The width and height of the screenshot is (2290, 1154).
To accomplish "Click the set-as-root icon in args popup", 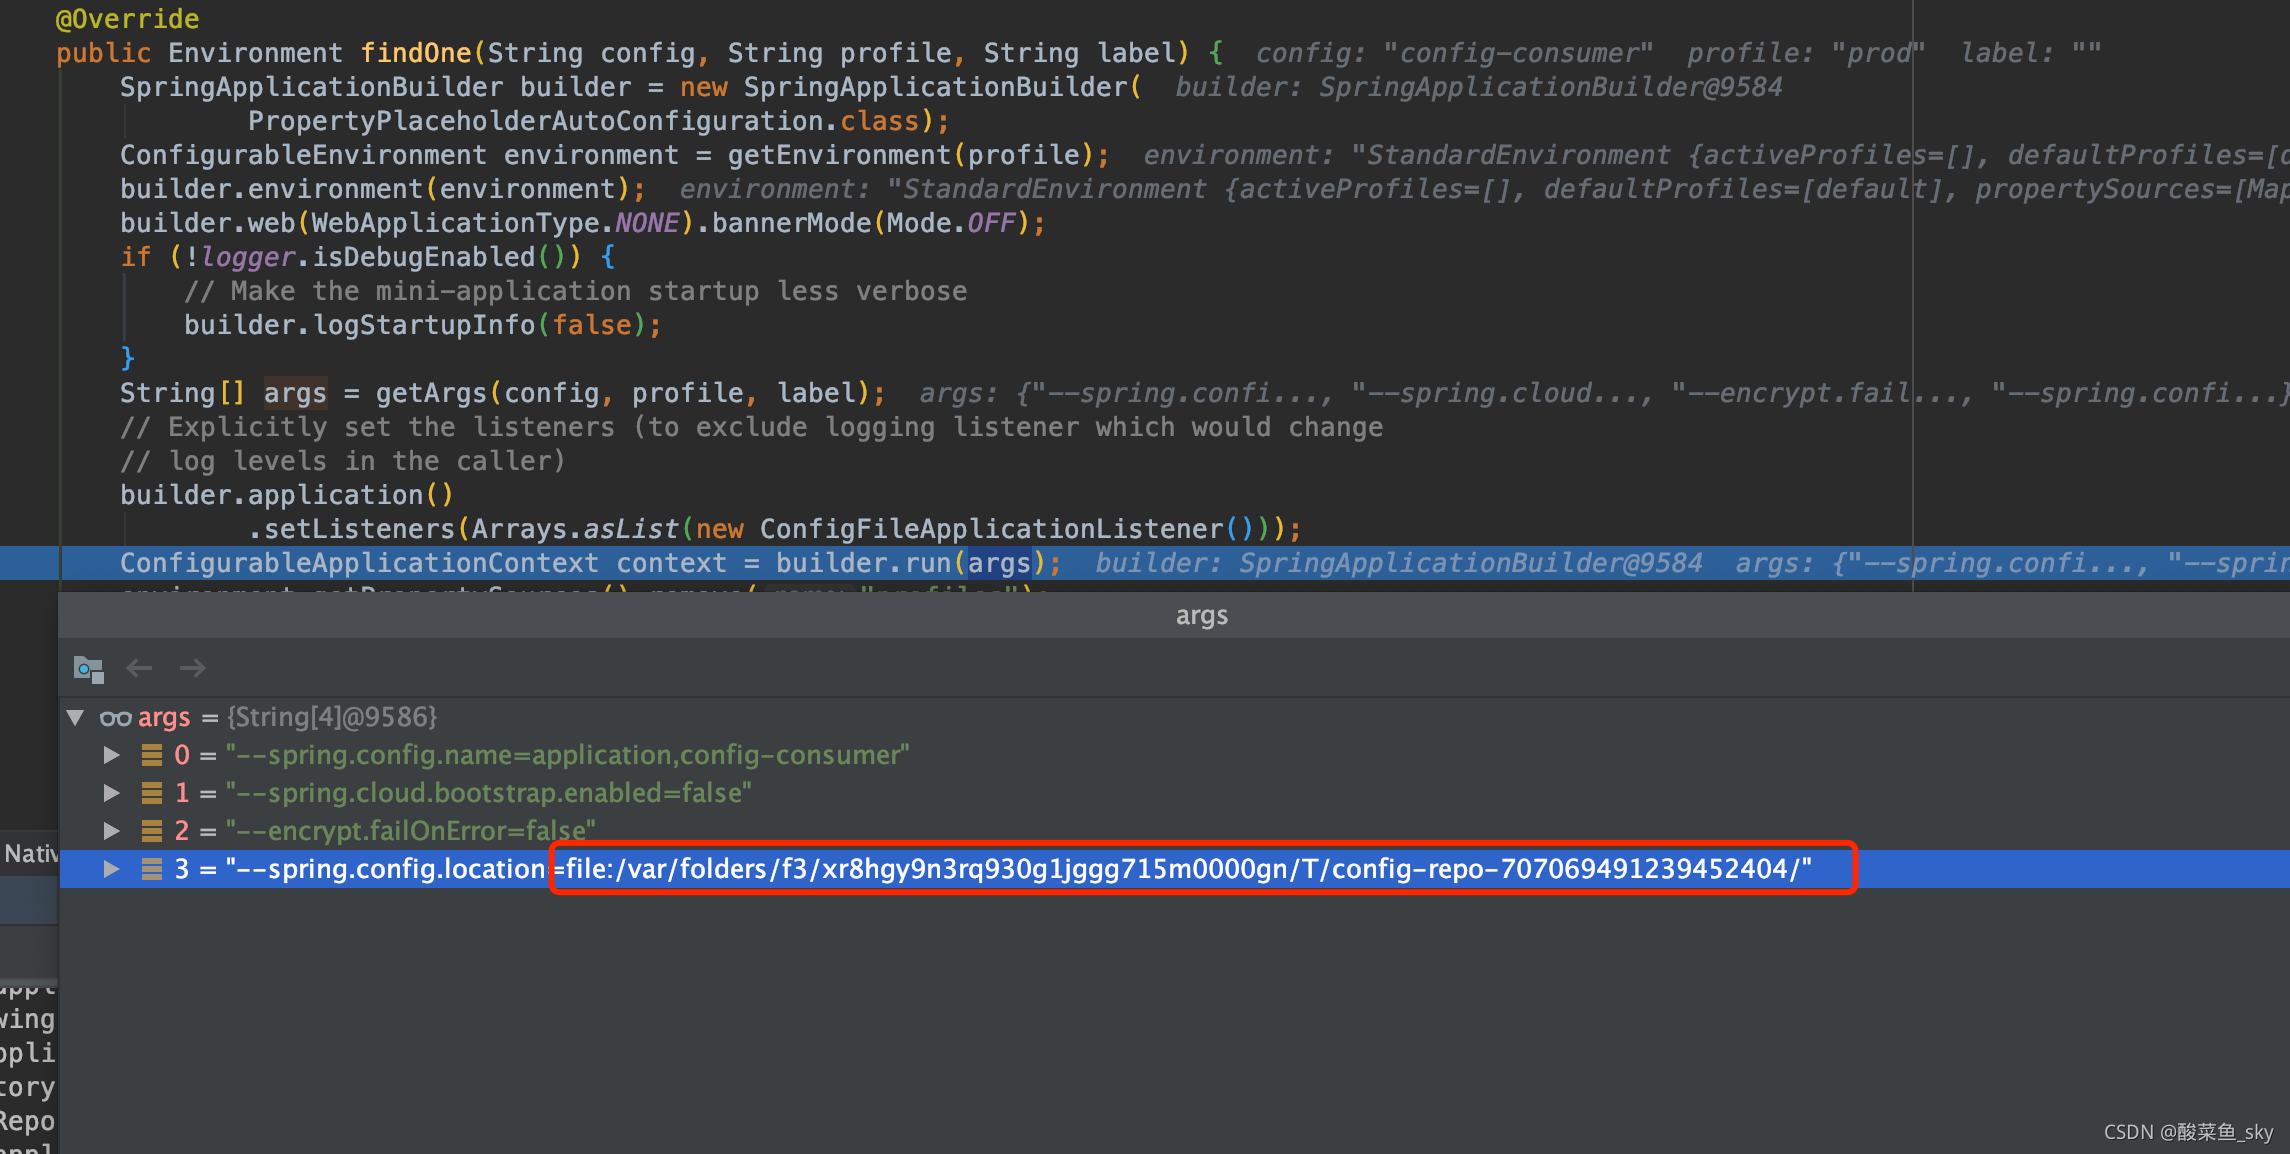I will (89, 669).
